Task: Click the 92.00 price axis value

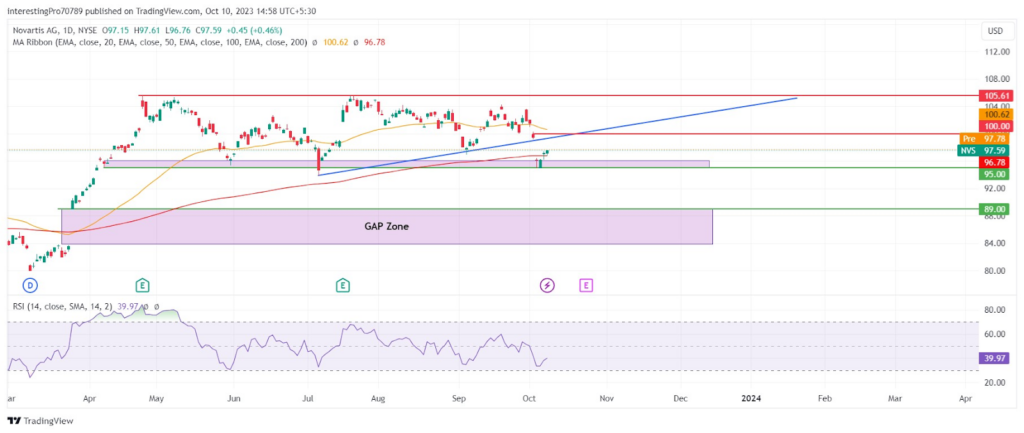Action: [x=997, y=188]
